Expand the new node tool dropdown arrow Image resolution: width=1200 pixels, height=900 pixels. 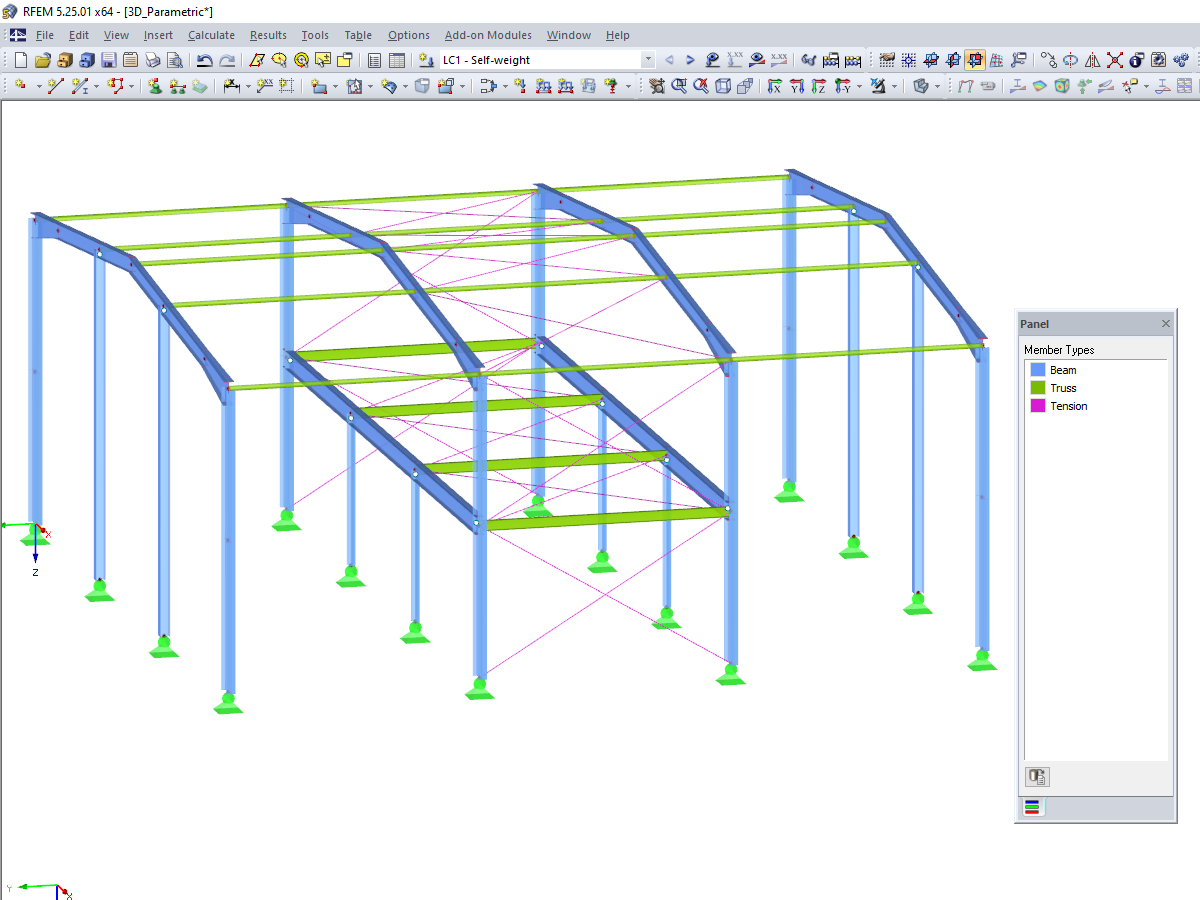click(x=38, y=86)
